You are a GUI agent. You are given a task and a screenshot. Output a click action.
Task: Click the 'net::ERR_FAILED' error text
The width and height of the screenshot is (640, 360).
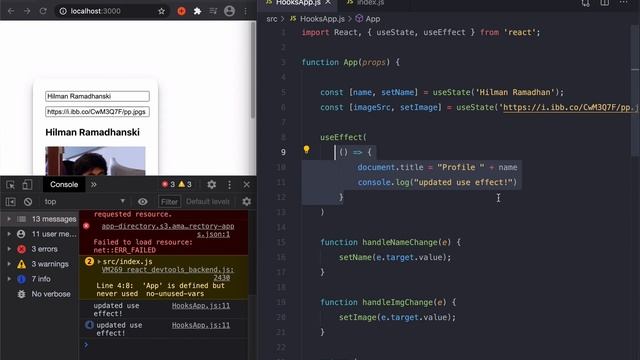[124, 250]
